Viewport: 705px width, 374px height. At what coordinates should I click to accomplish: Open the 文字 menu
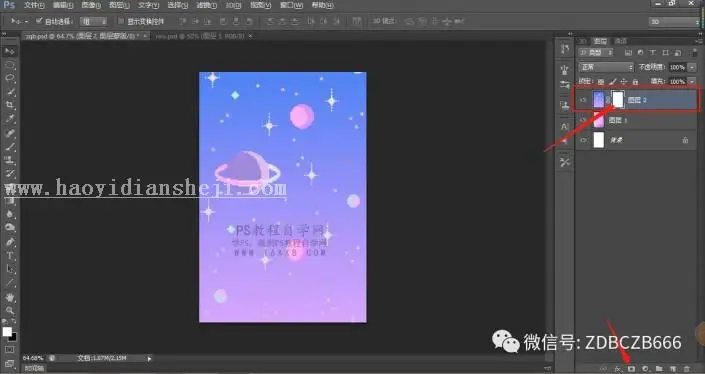[x=148, y=5]
